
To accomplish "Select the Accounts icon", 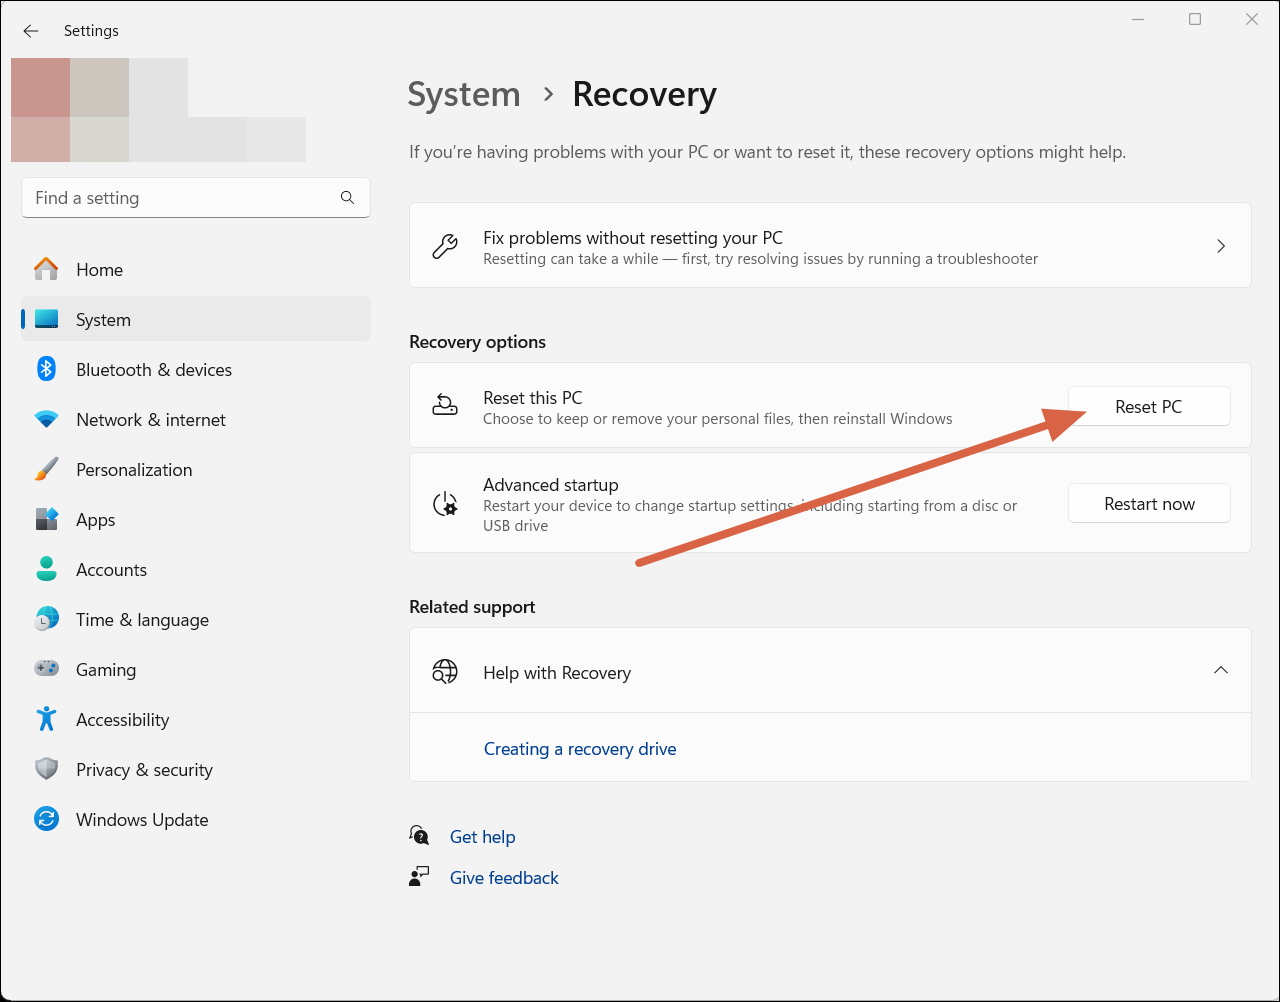I will click(x=46, y=569).
